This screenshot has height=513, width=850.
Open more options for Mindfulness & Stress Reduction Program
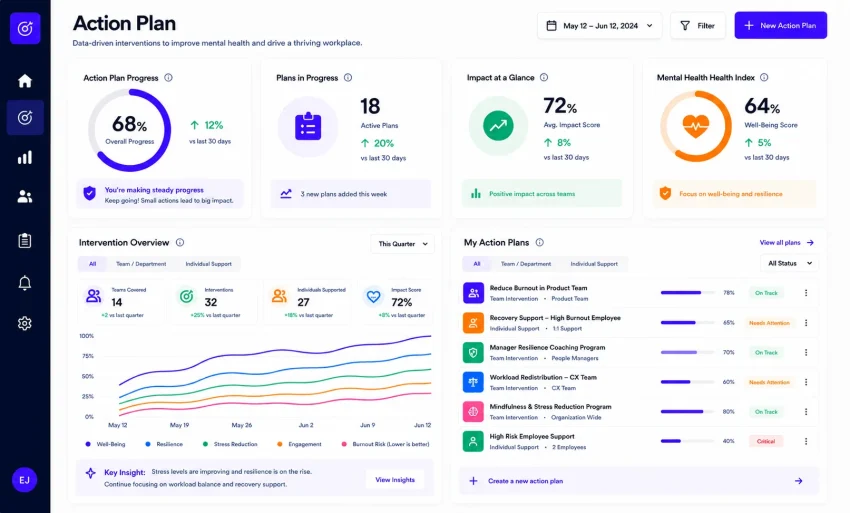click(x=806, y=412)
